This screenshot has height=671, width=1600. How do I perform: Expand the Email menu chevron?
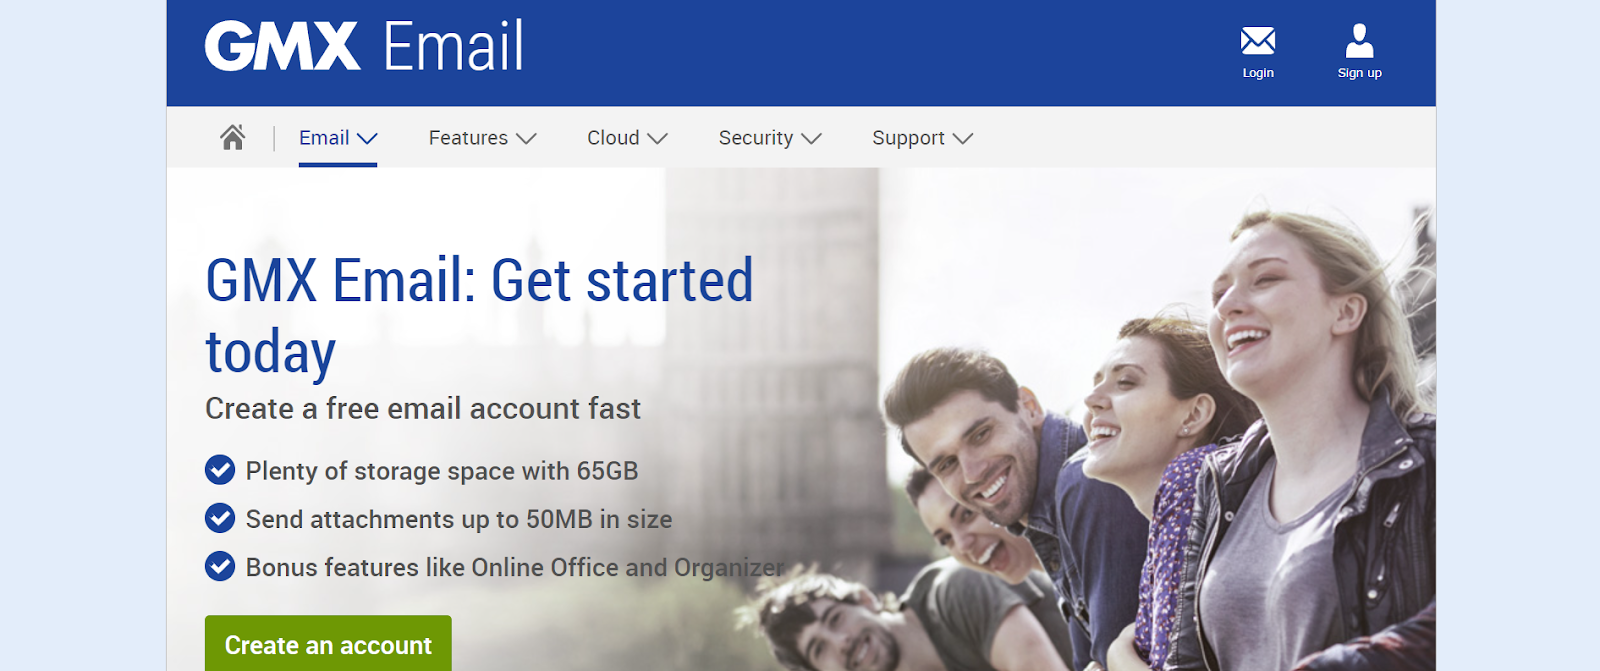[367, 139]
